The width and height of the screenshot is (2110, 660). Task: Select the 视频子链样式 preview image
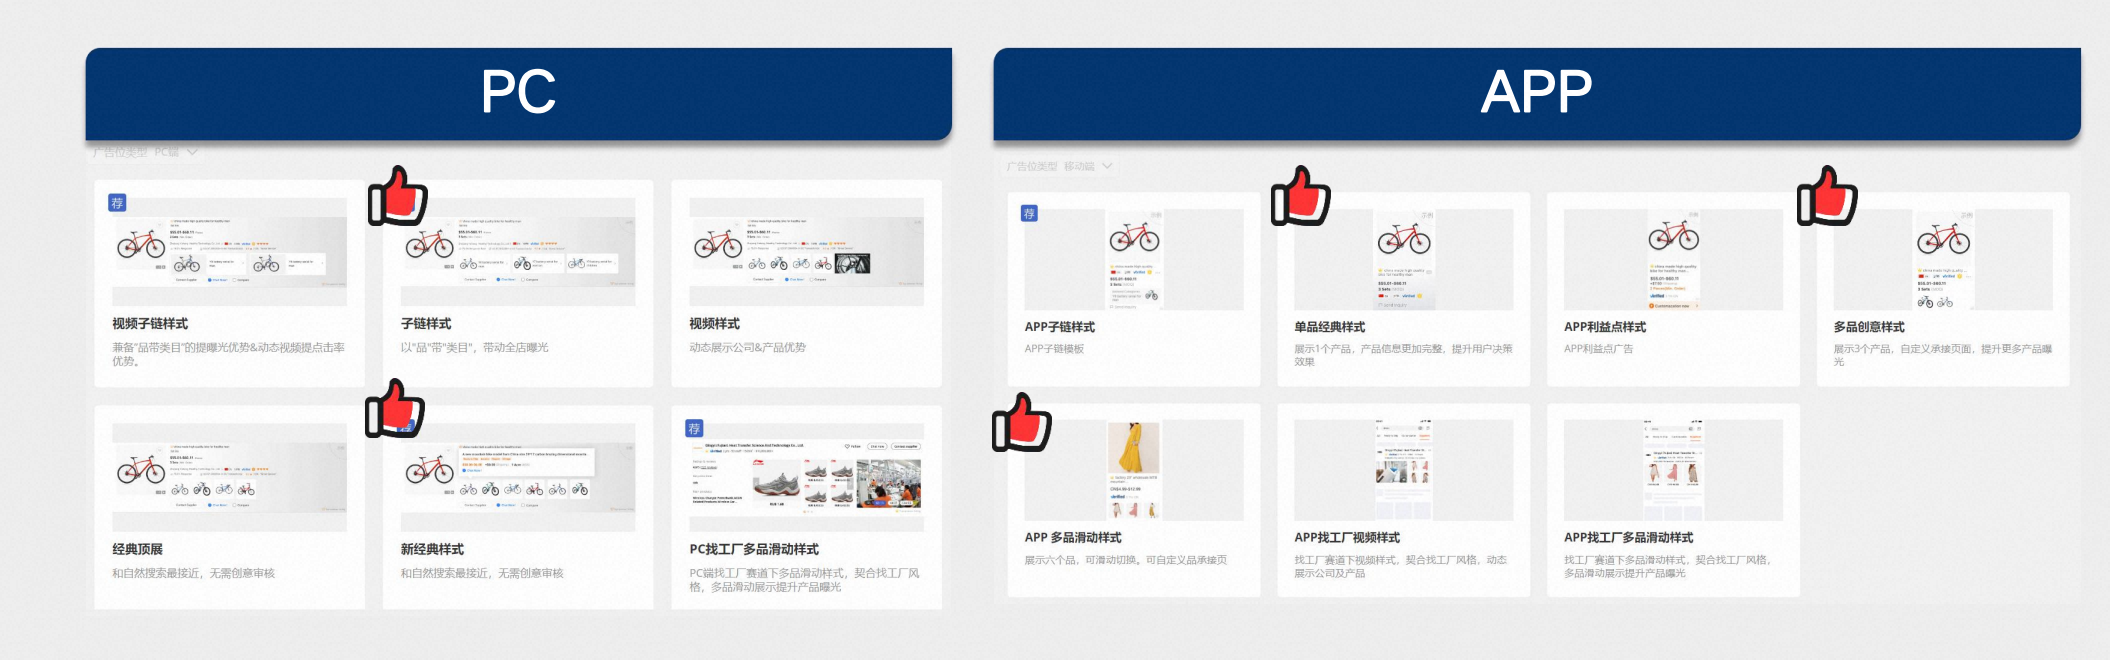(229, 251)
